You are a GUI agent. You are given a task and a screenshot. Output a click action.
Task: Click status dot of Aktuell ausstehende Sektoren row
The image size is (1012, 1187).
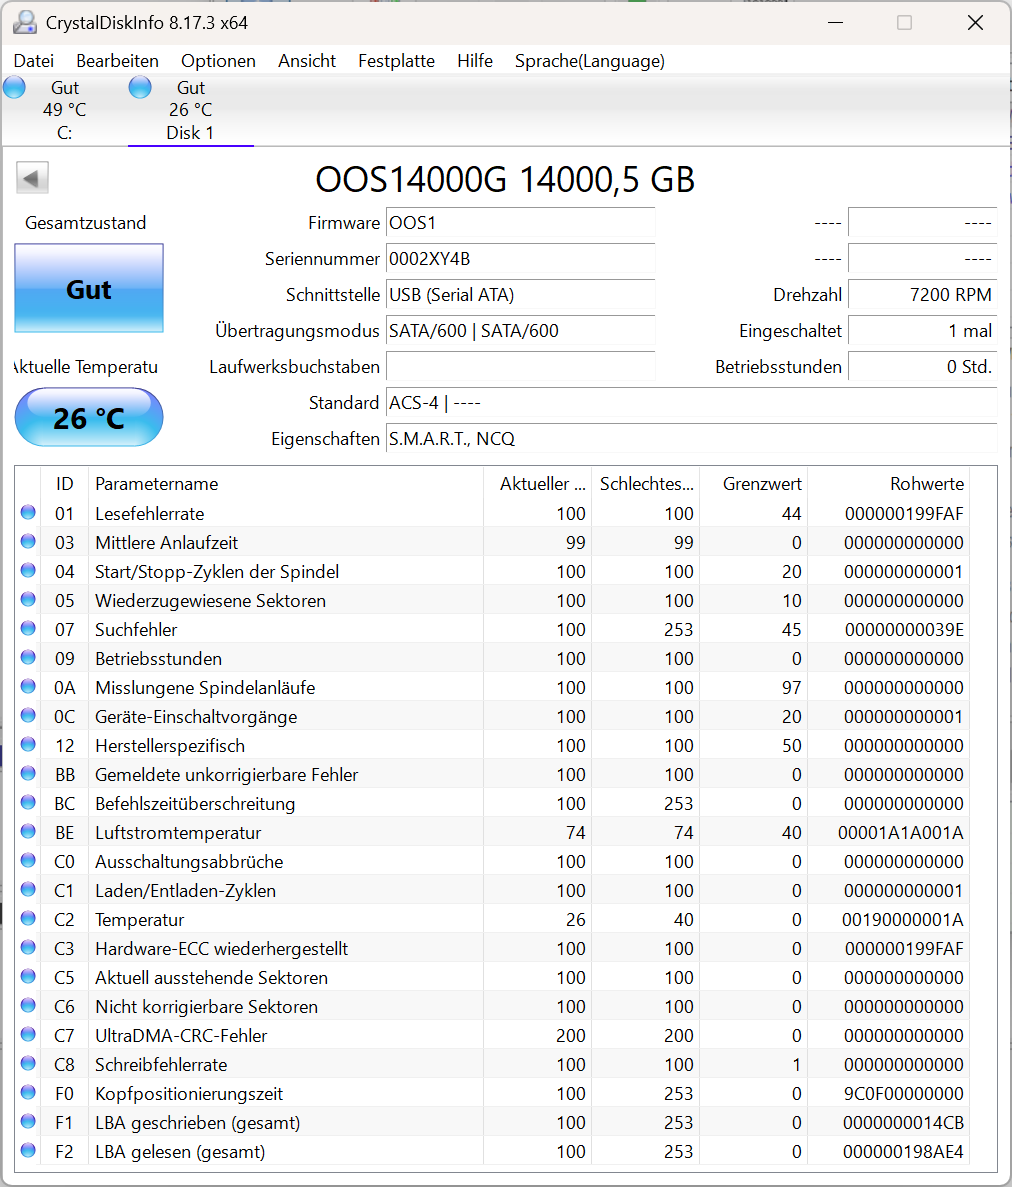pos(28,977)
